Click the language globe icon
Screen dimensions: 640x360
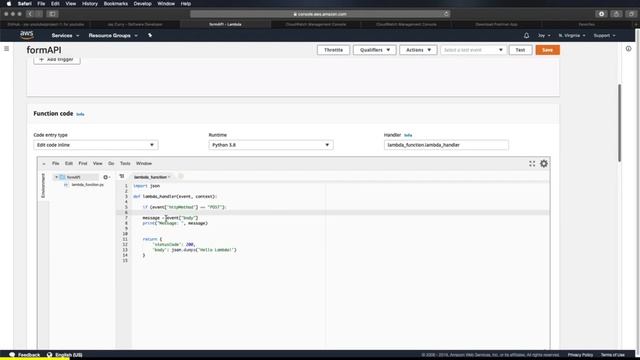49,355
